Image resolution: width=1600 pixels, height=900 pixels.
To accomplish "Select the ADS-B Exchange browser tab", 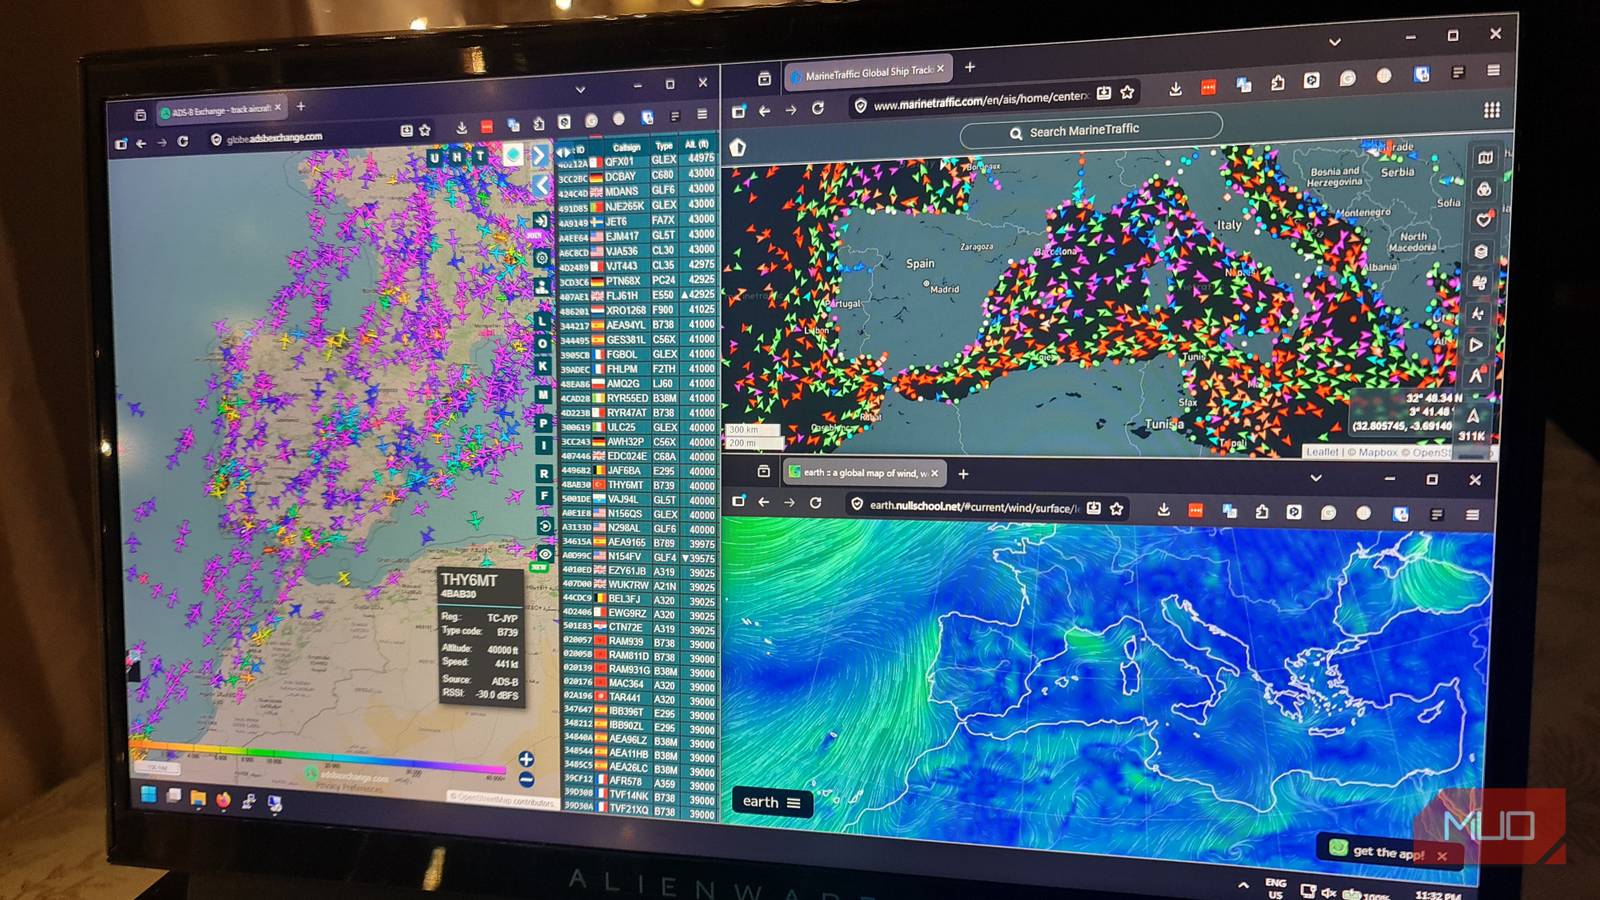I will tap(221, 110).
